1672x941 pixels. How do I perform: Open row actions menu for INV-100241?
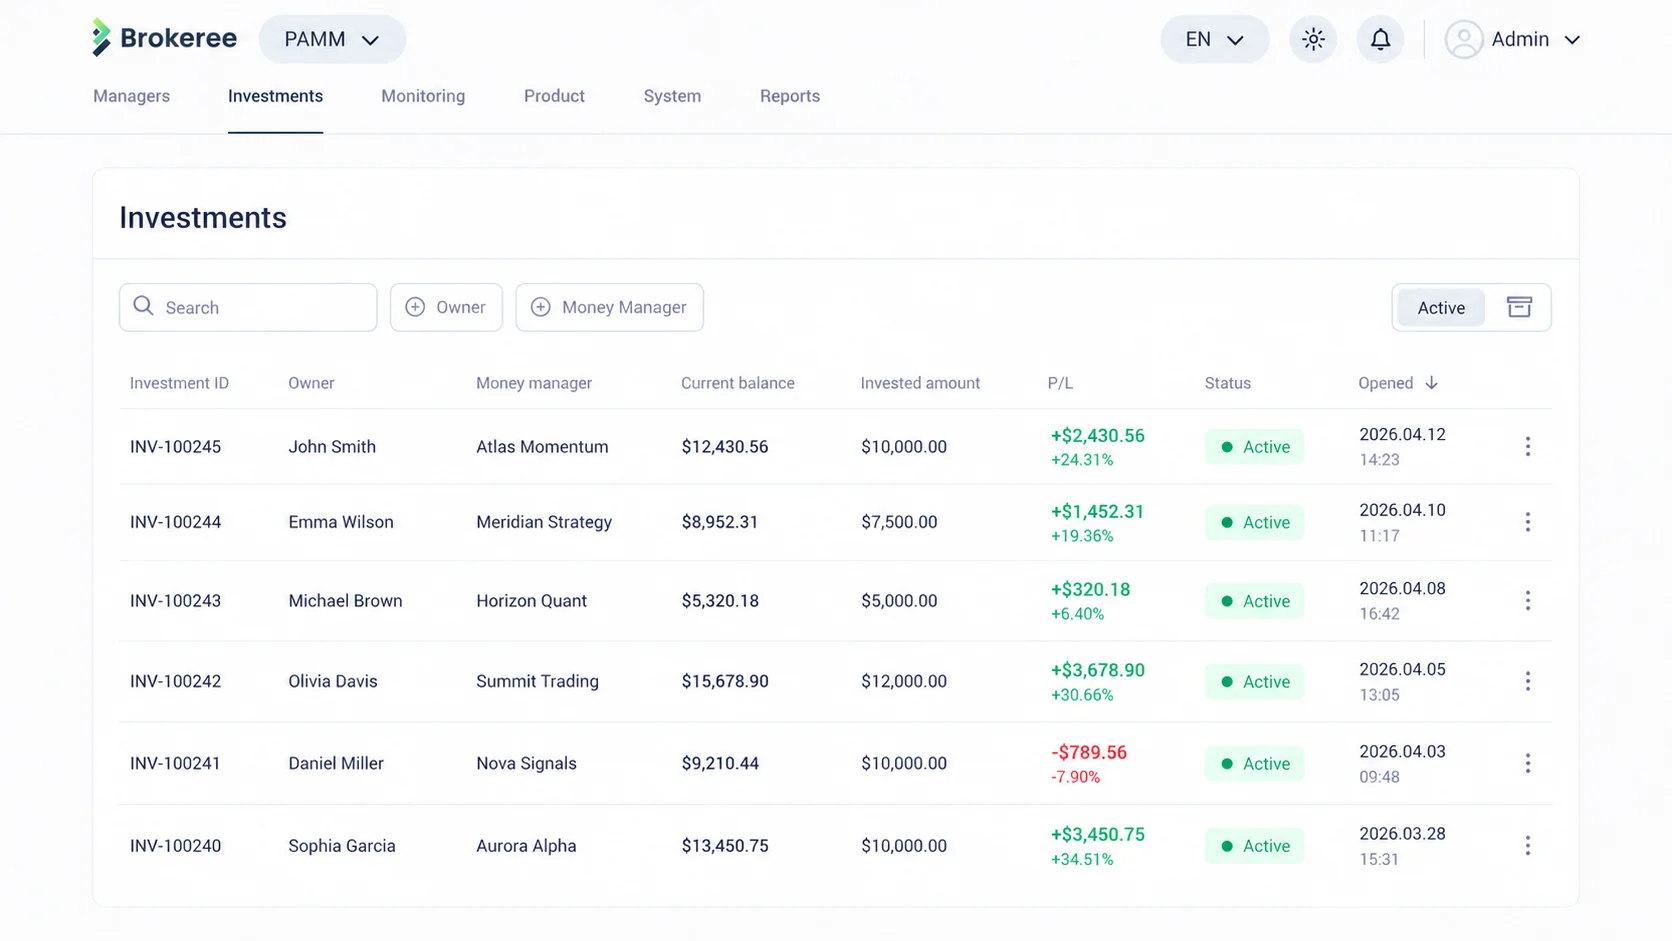pos(1527,763)
